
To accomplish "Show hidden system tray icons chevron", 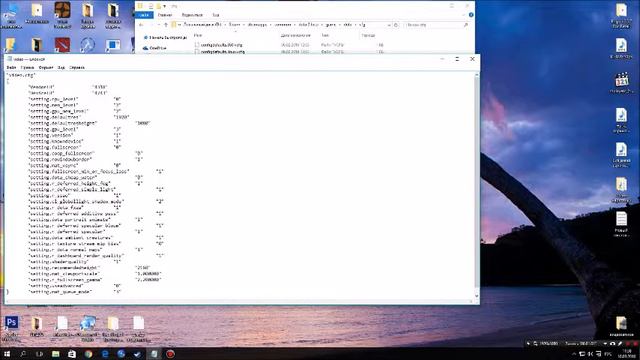I will click(x=574, y=354).
